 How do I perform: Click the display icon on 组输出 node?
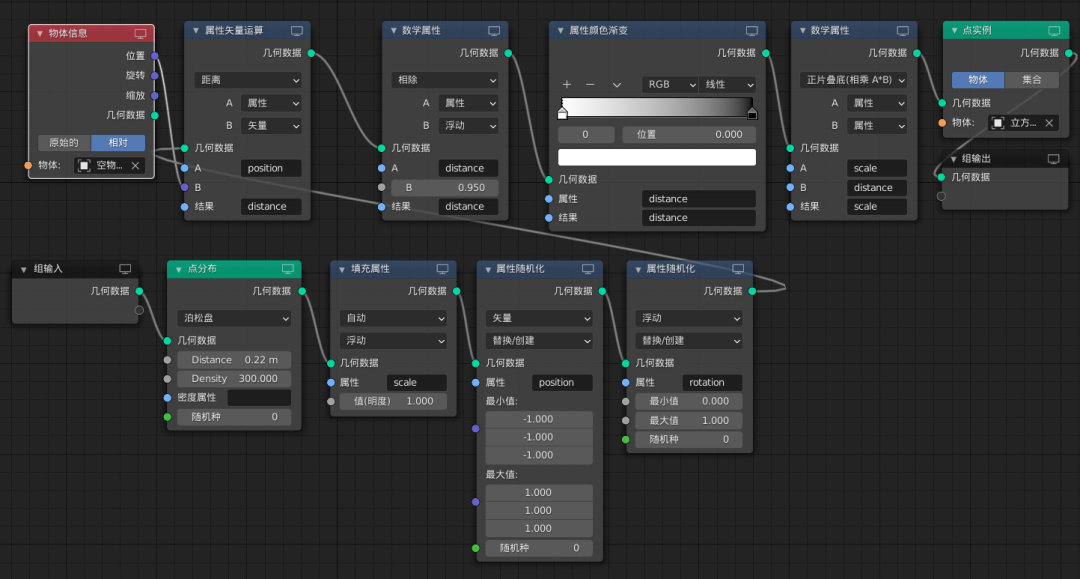coord(1052,158)
